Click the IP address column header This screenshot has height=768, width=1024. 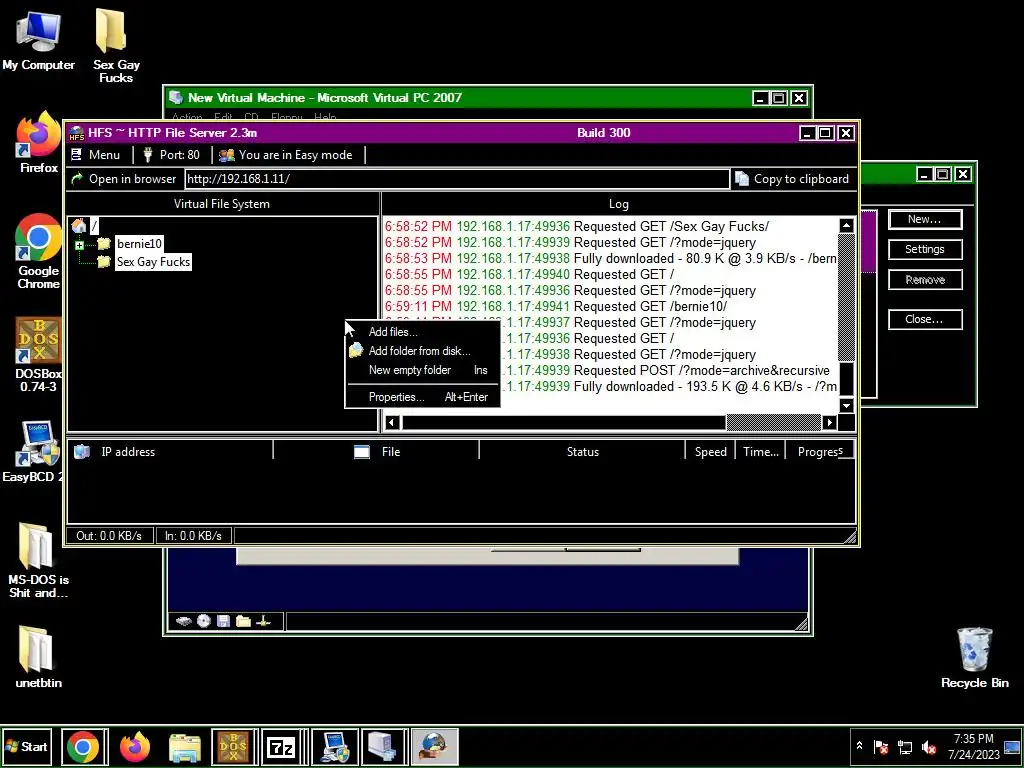[170, 451]
